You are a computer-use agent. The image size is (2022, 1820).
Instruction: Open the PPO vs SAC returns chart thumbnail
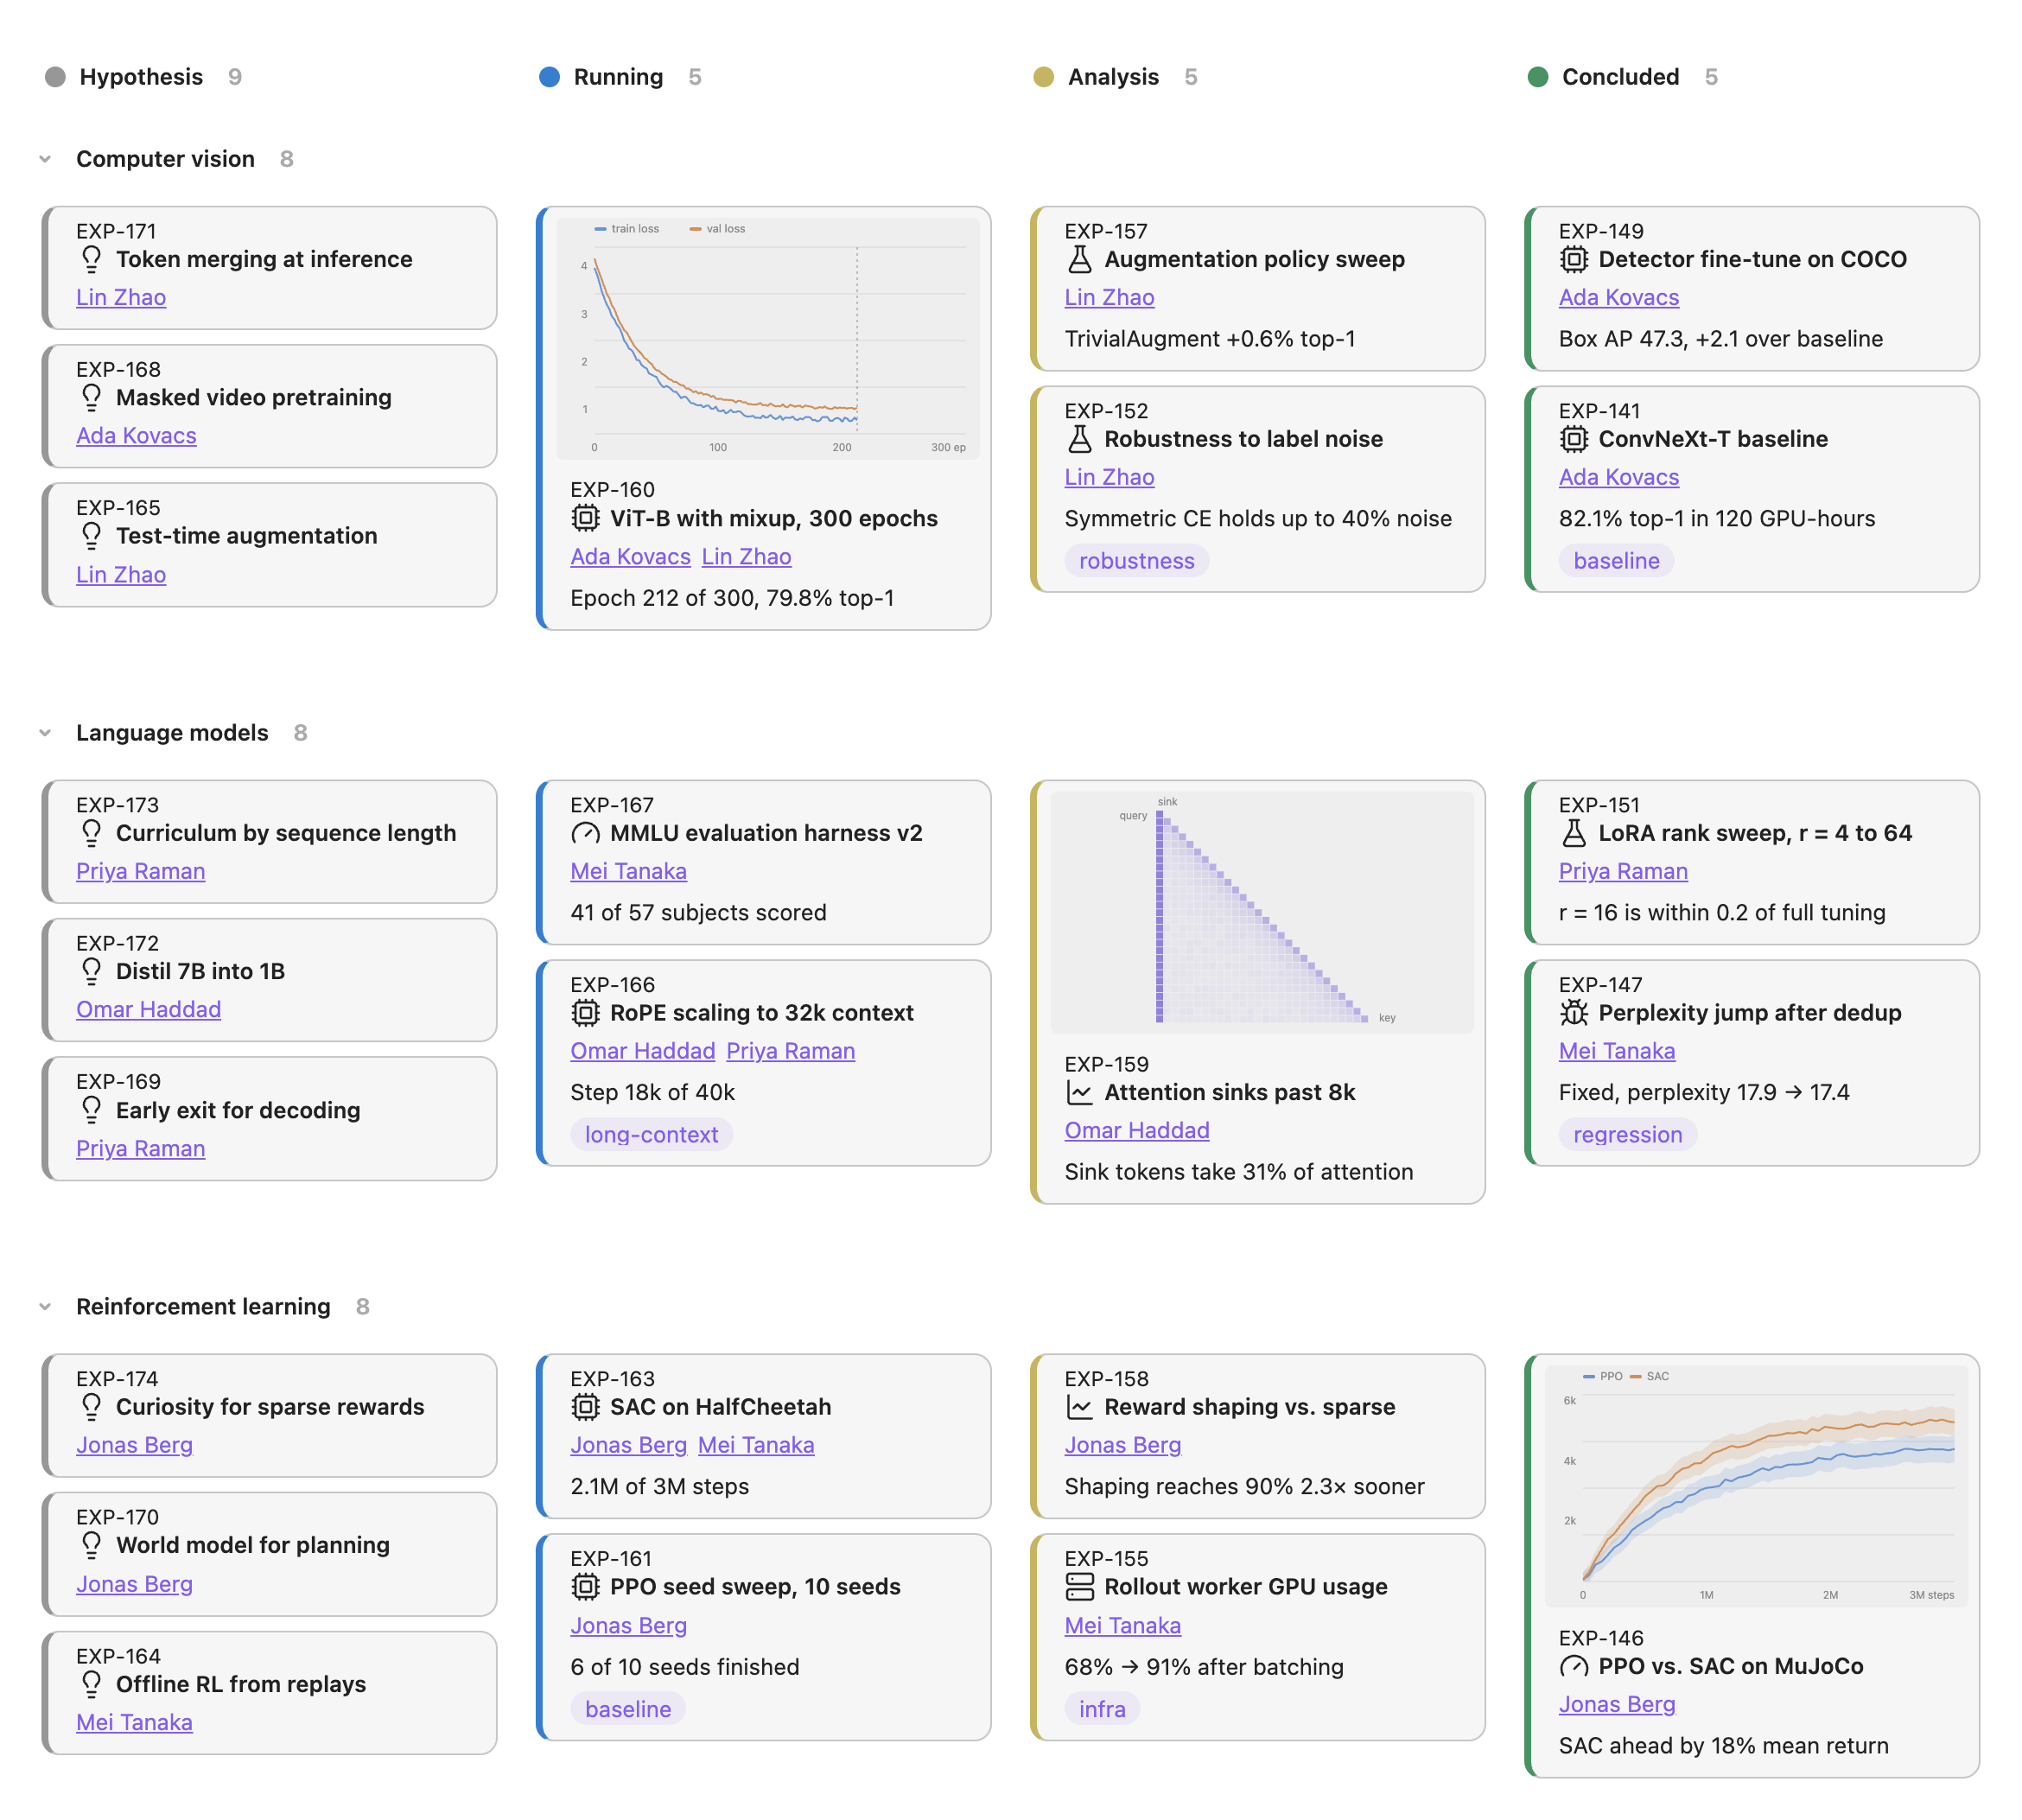(x=1755, y=1486)
